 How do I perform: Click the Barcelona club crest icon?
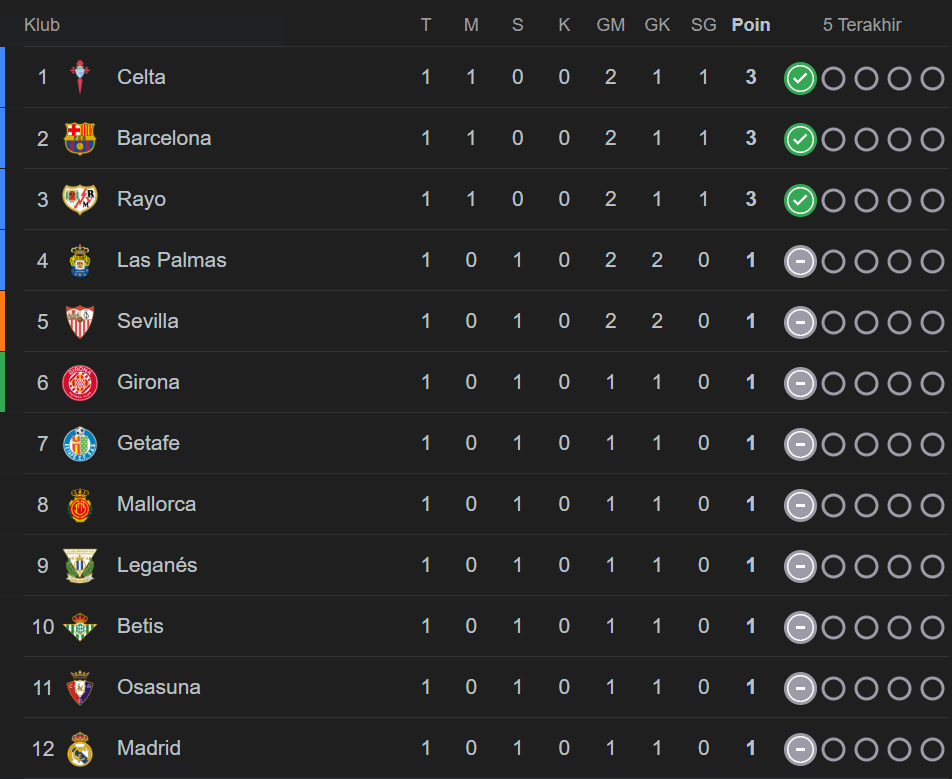(80, 138)
